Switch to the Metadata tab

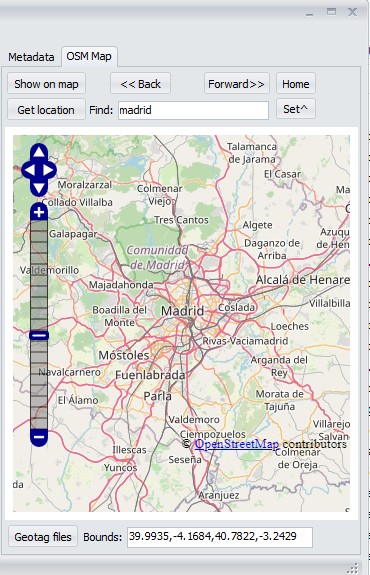(x=31, y=57)
